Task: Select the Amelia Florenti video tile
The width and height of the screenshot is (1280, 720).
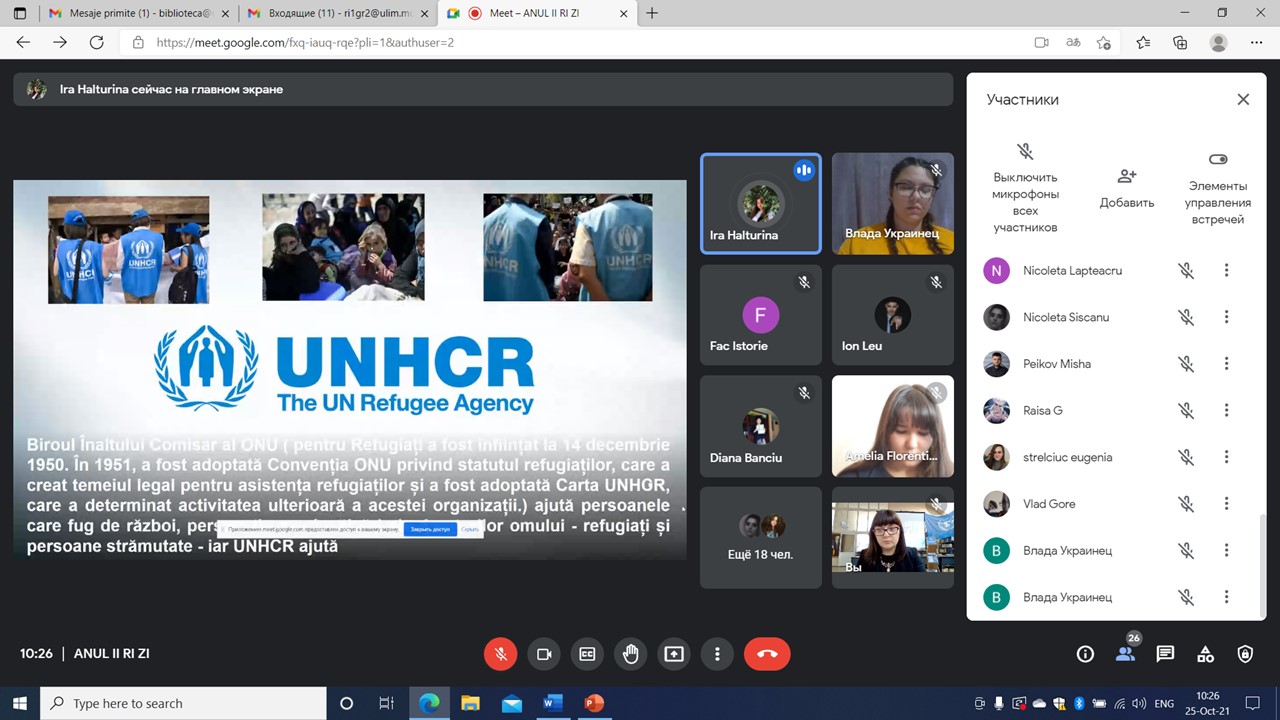Action: [893, 427]
